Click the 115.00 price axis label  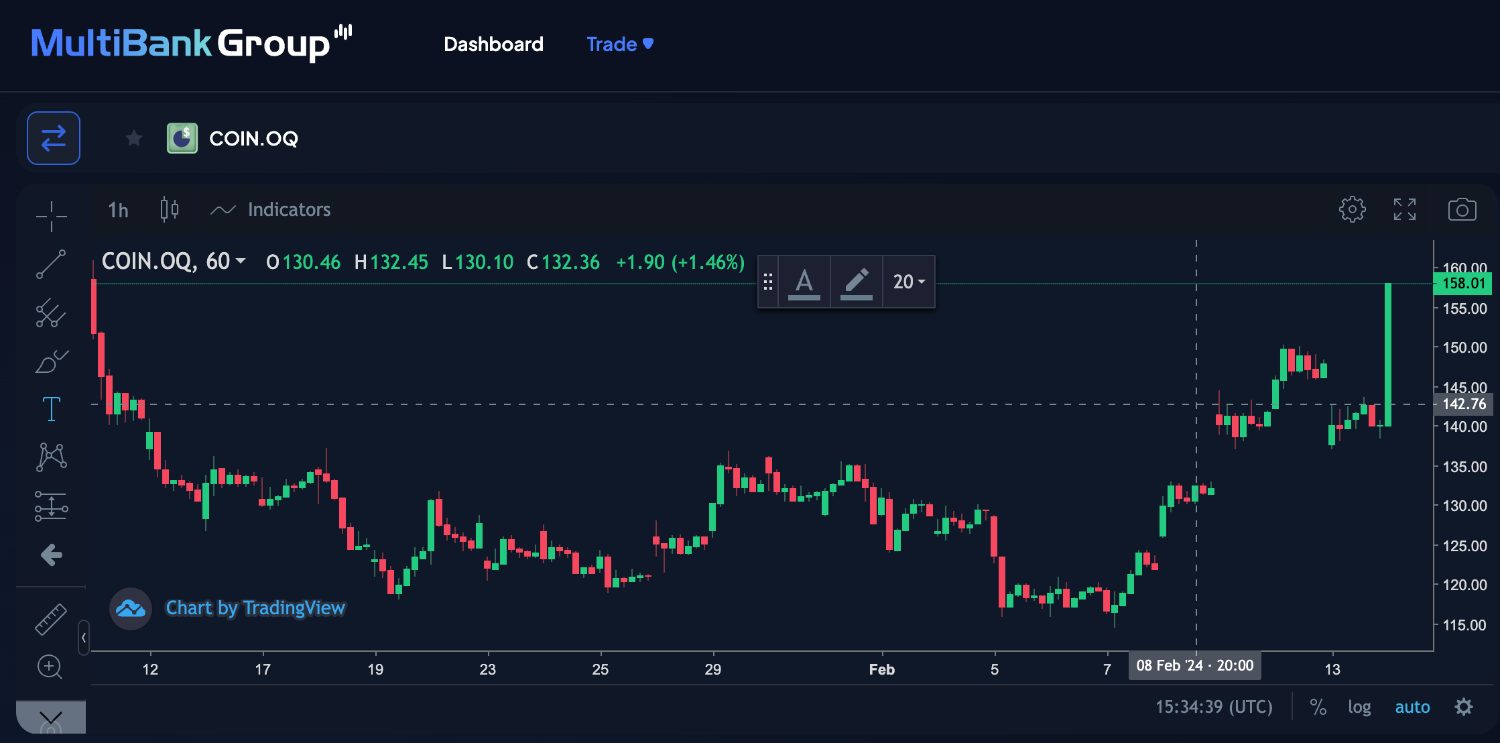pos(1464,625)
